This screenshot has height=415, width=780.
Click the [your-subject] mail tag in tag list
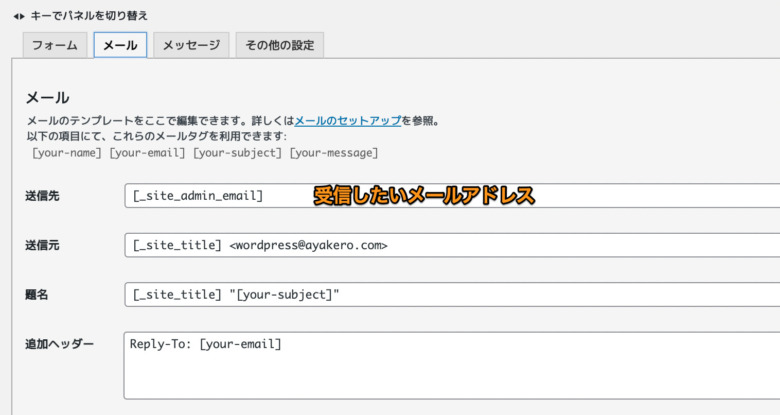click(237, 153)
